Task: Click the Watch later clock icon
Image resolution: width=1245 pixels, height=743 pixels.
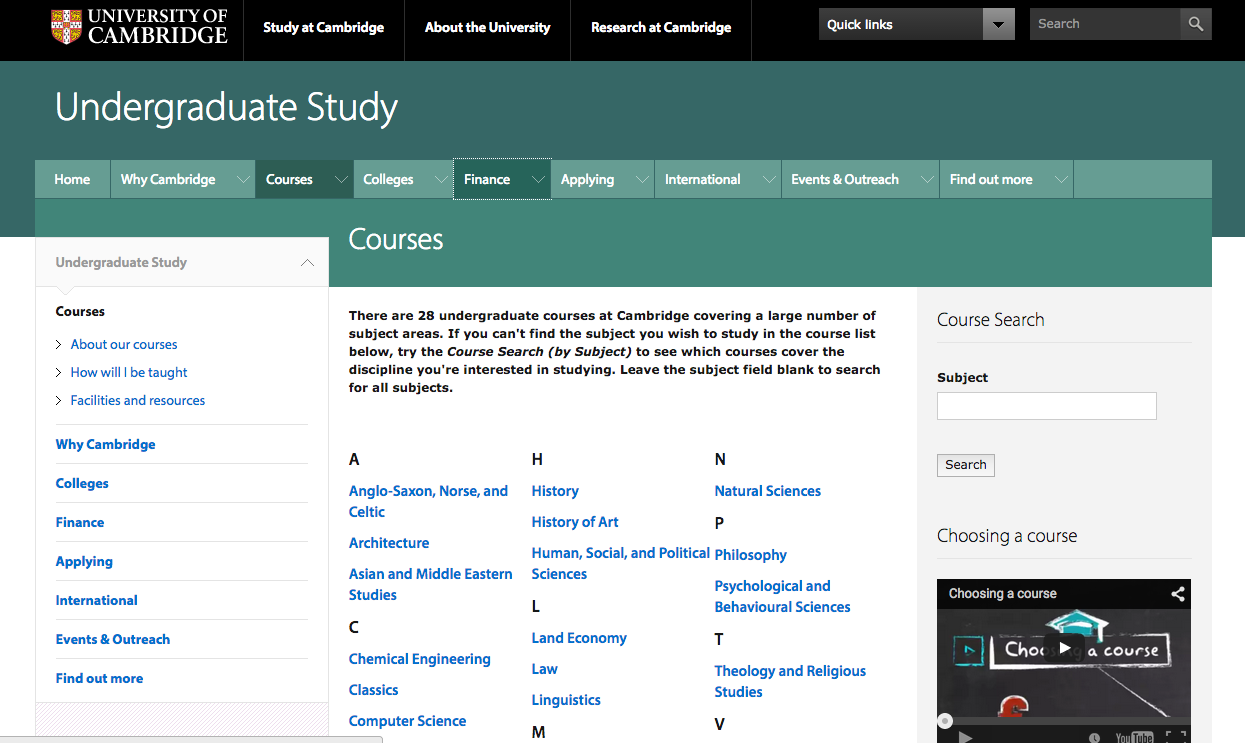Action: point(1094,737)
